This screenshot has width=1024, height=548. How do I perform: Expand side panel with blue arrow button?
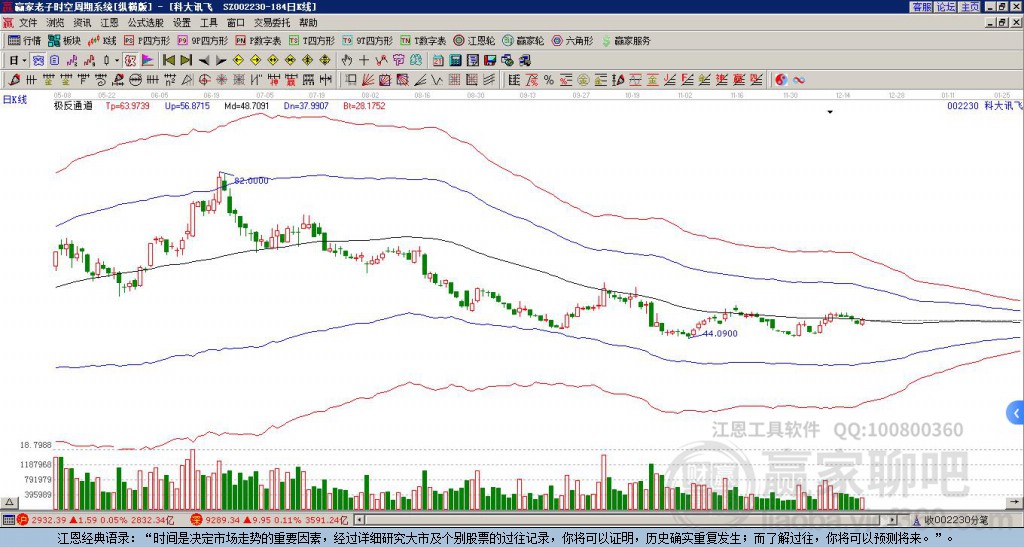tap(1016, 413)
